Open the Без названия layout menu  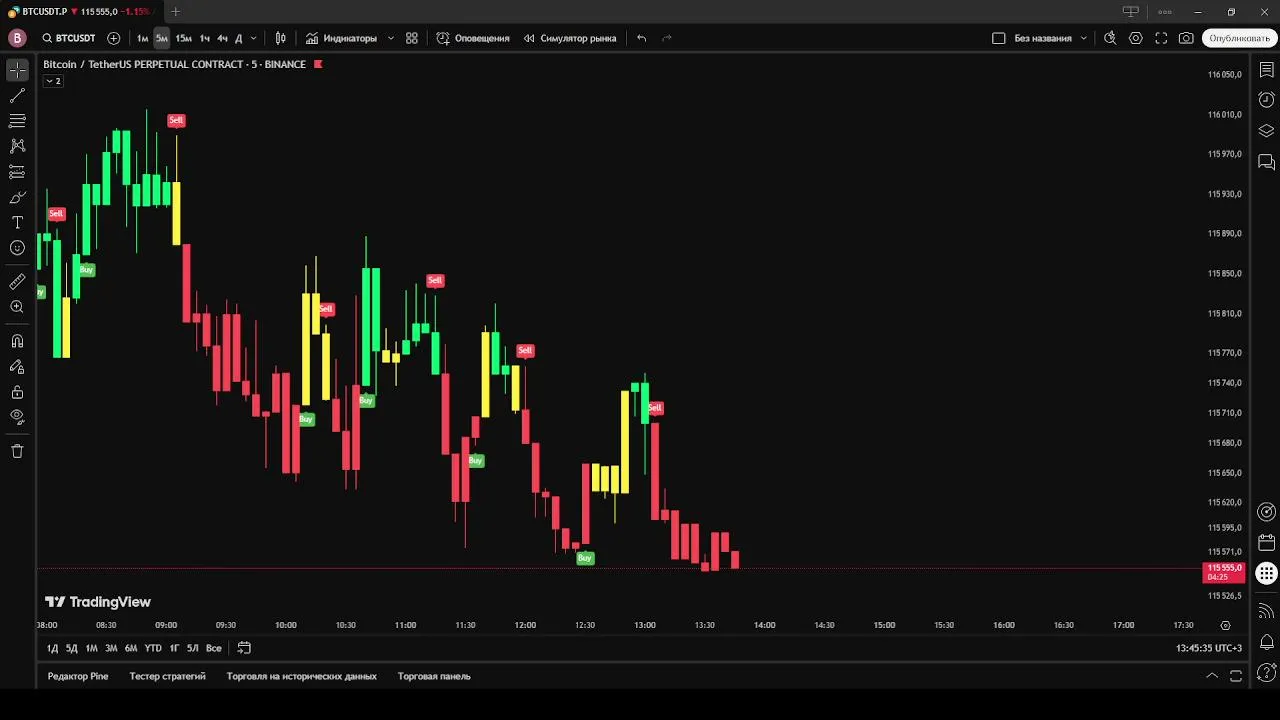[x=1049, y=38]
